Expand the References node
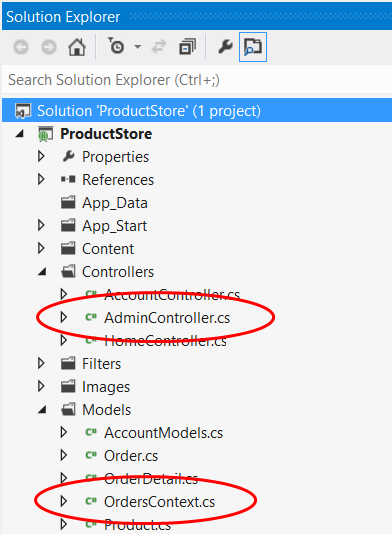Screen dimensions: 392x534 tap(41, 179)
